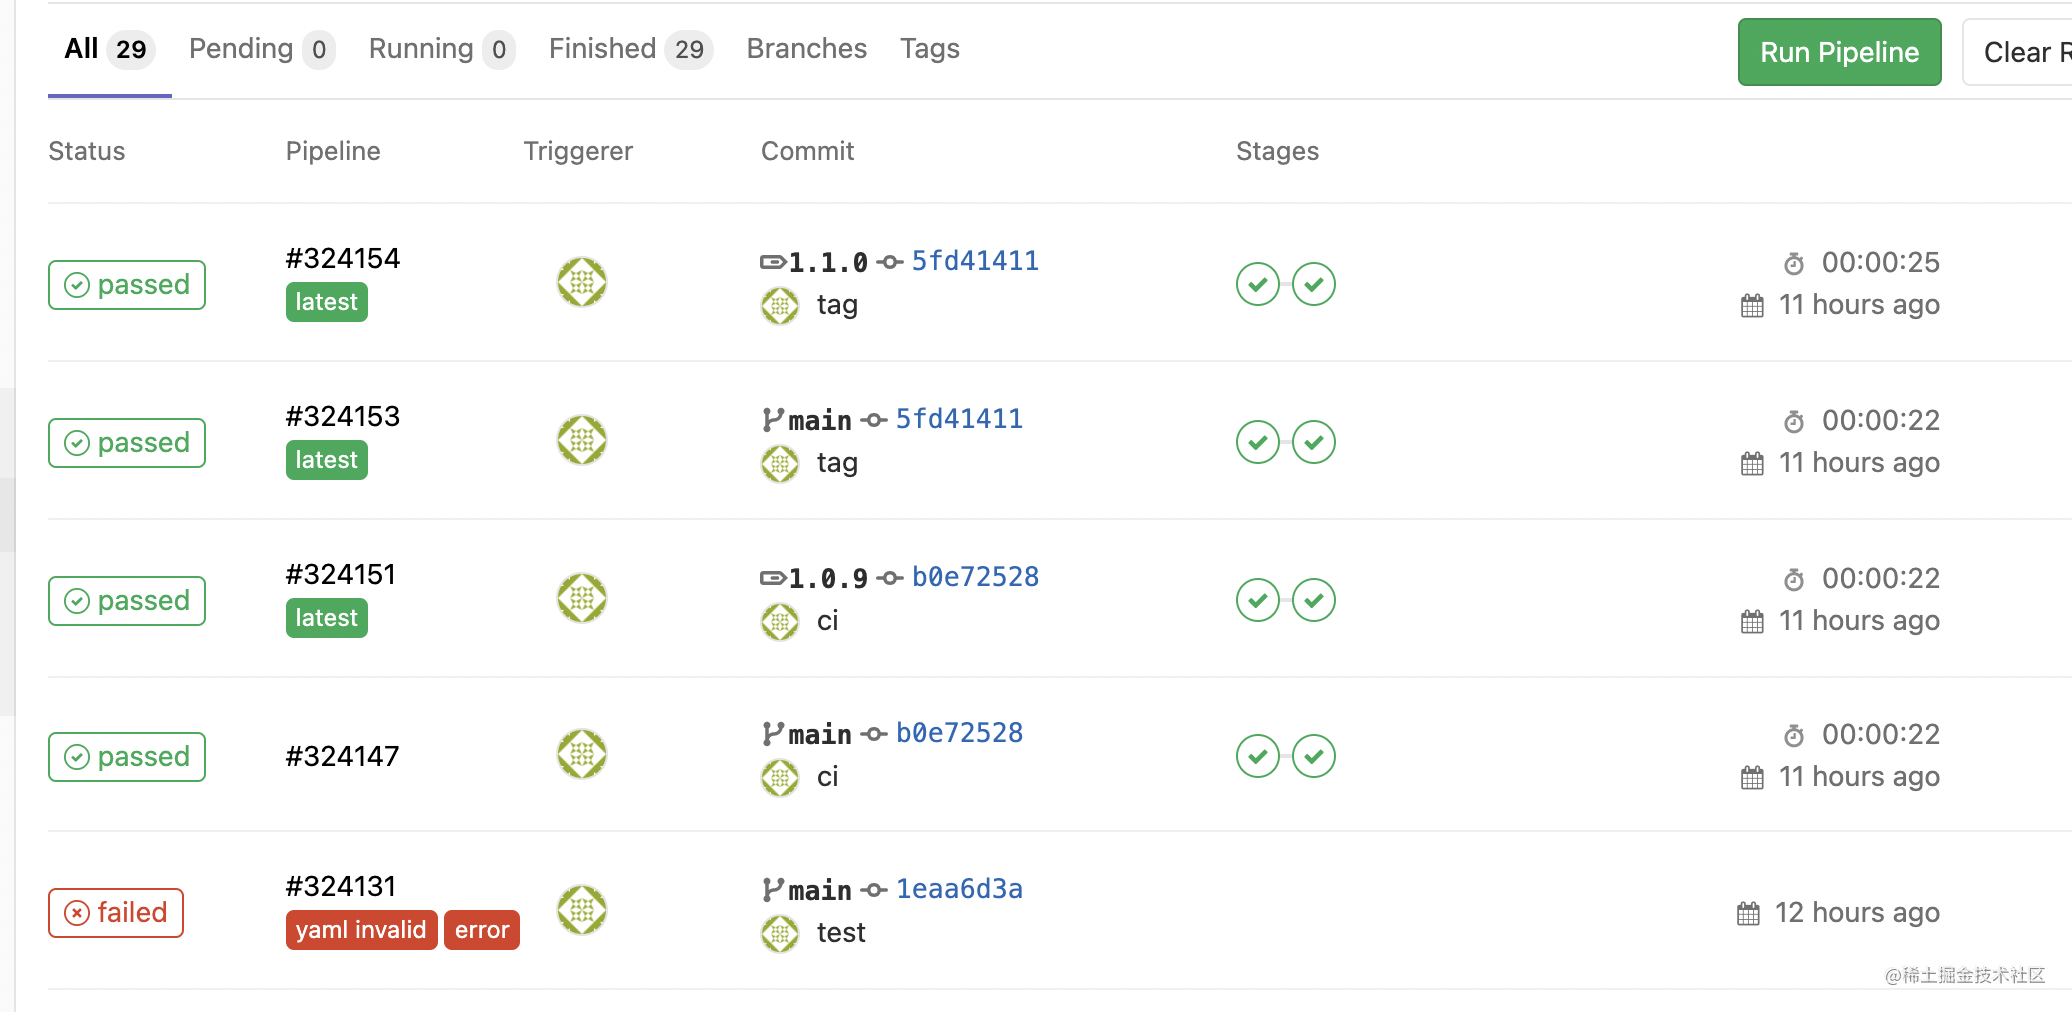Click the Run Pipeline button

(1839, 52)
